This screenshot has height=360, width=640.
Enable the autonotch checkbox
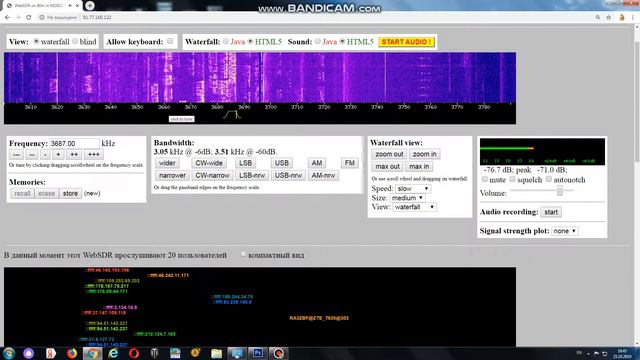point(549,179)
